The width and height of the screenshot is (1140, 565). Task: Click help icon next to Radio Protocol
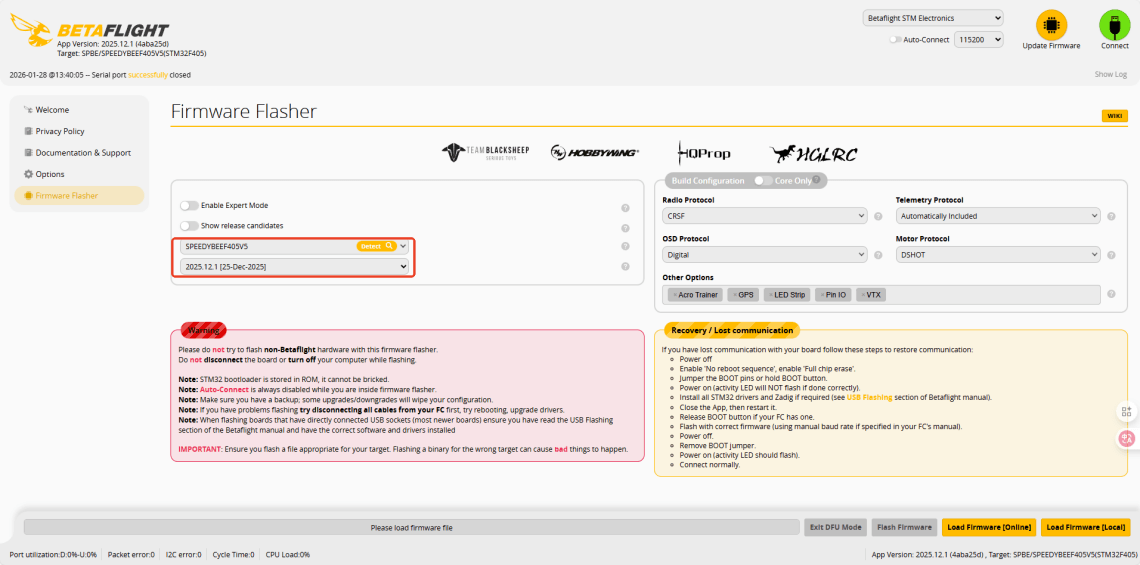click(878, 216)
